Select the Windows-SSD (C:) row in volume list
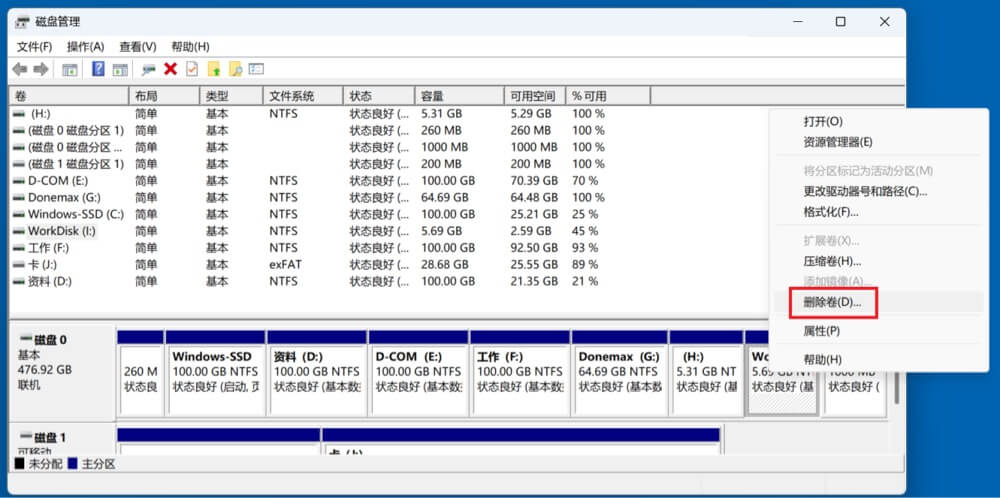The image size is (1000, 498). pyautogui.click(x=75, y=214)
